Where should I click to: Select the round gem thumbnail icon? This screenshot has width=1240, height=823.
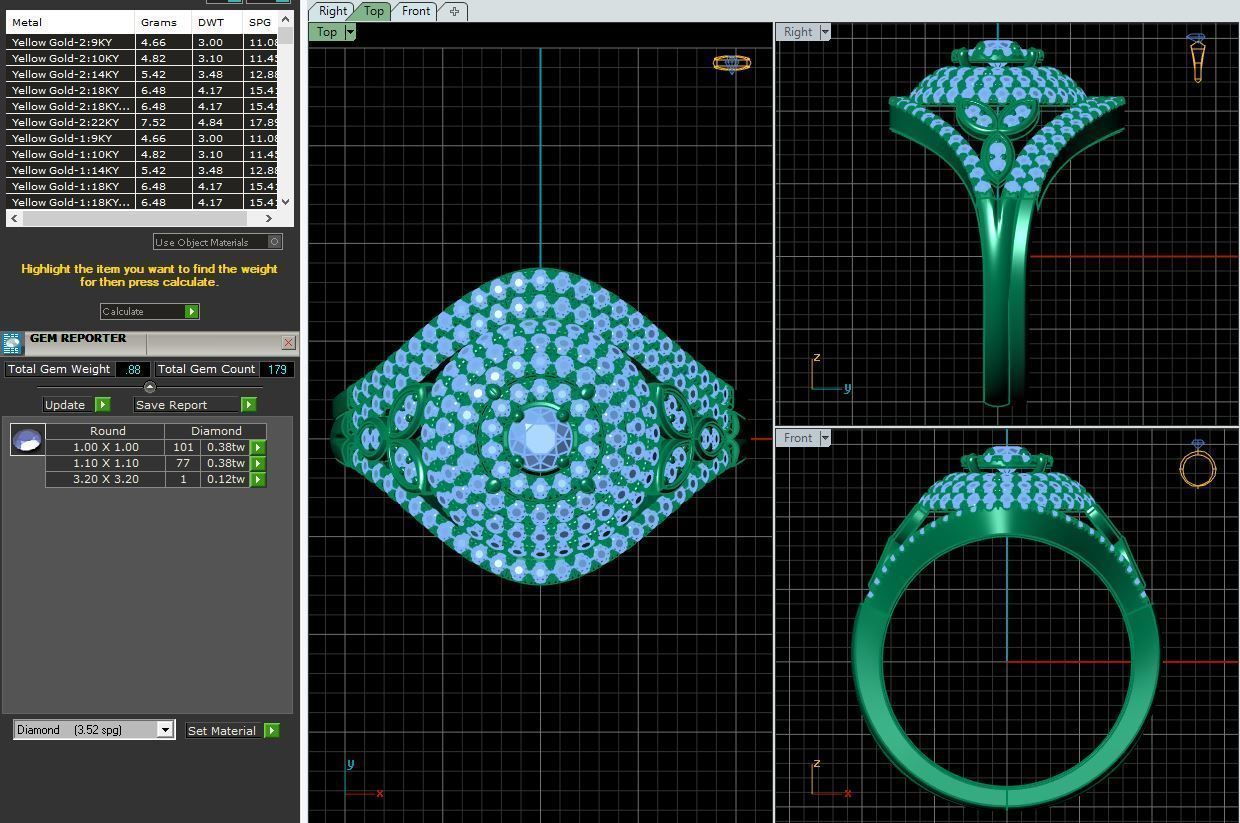27,439
